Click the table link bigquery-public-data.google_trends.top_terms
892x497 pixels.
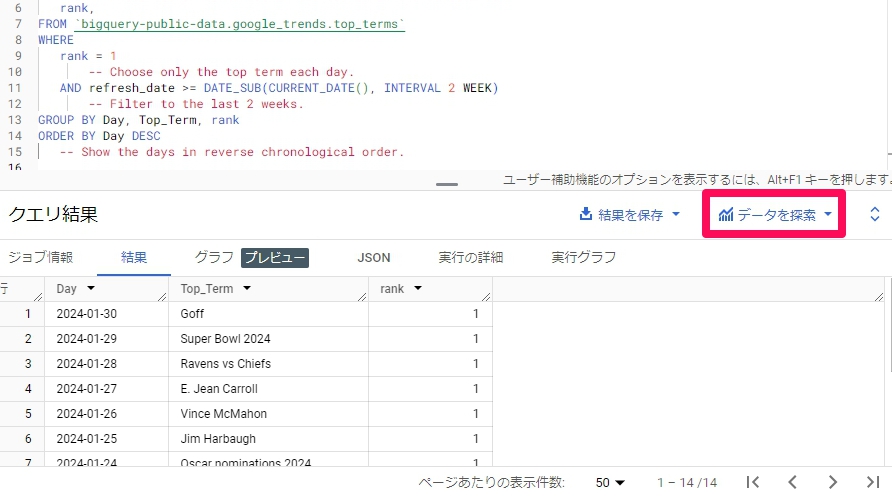[239, 24]
